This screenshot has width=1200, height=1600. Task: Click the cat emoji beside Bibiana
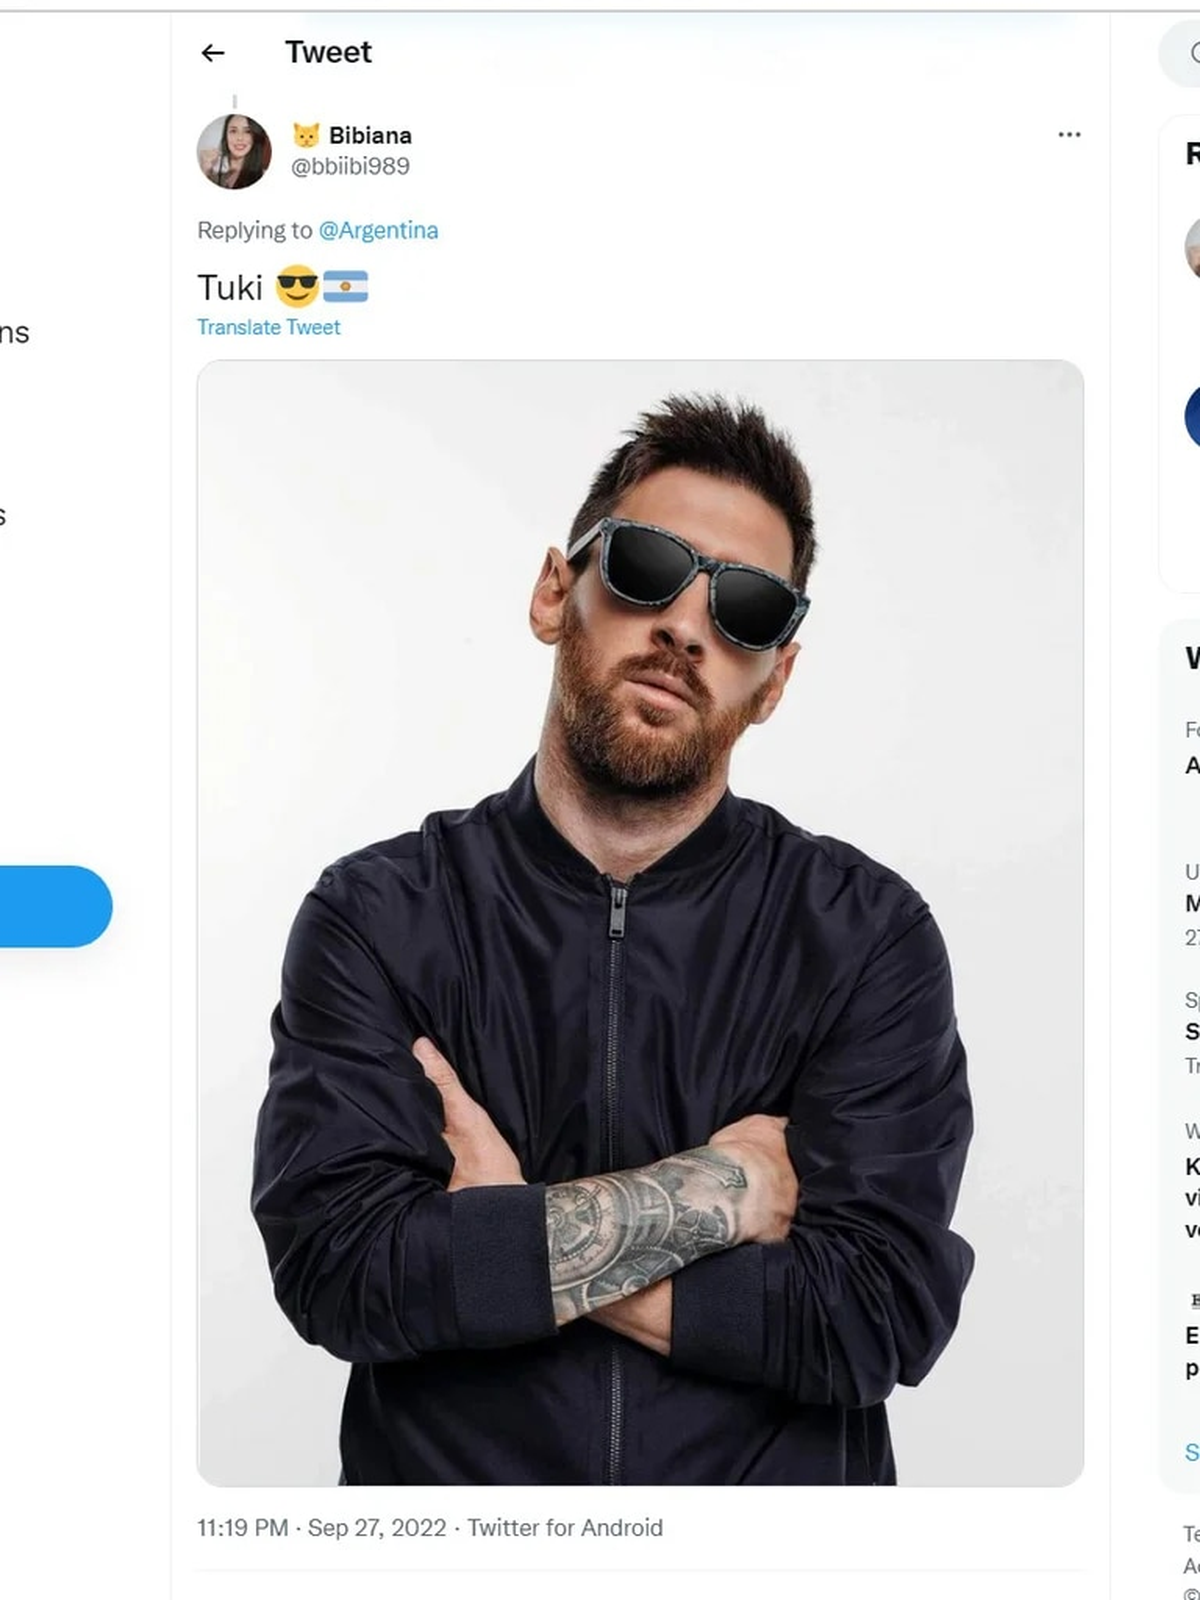[x=306, y=135]
